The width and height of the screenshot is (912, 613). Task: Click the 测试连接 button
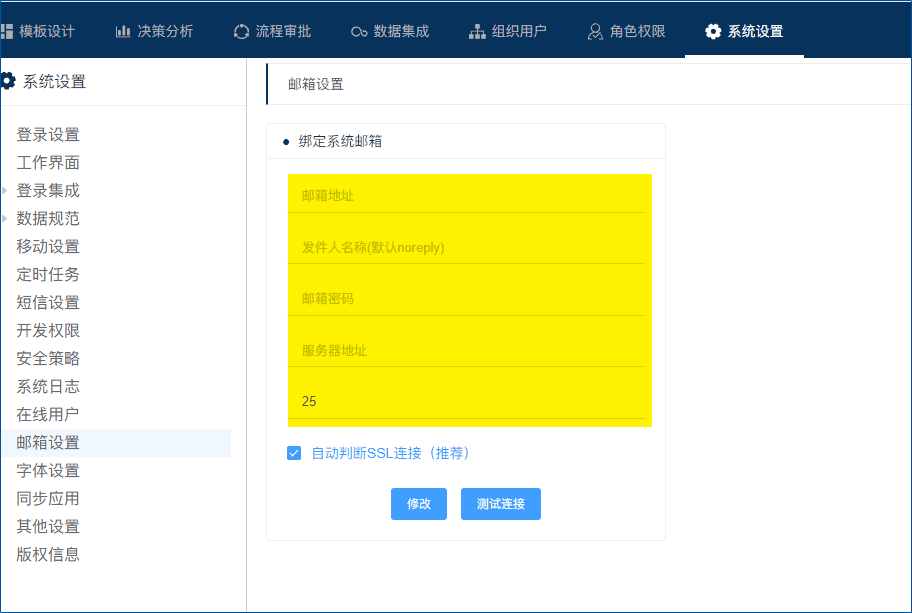[501, 504]
